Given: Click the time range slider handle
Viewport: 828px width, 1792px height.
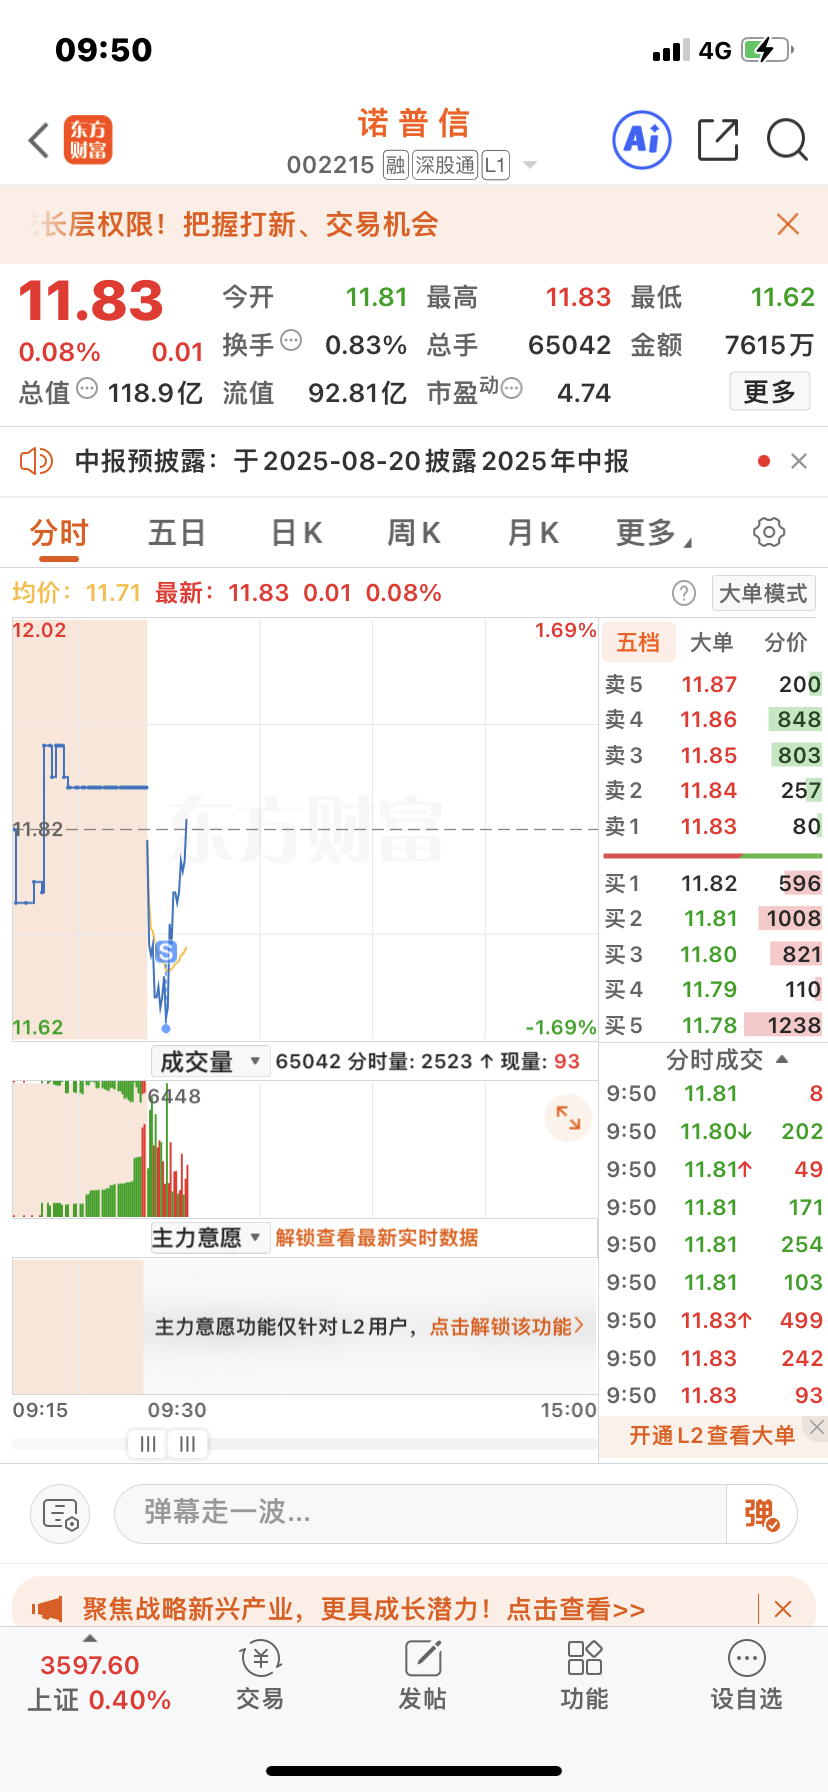Looking at the screenshot, I should pyautogui.click(x=168, y=1444).
